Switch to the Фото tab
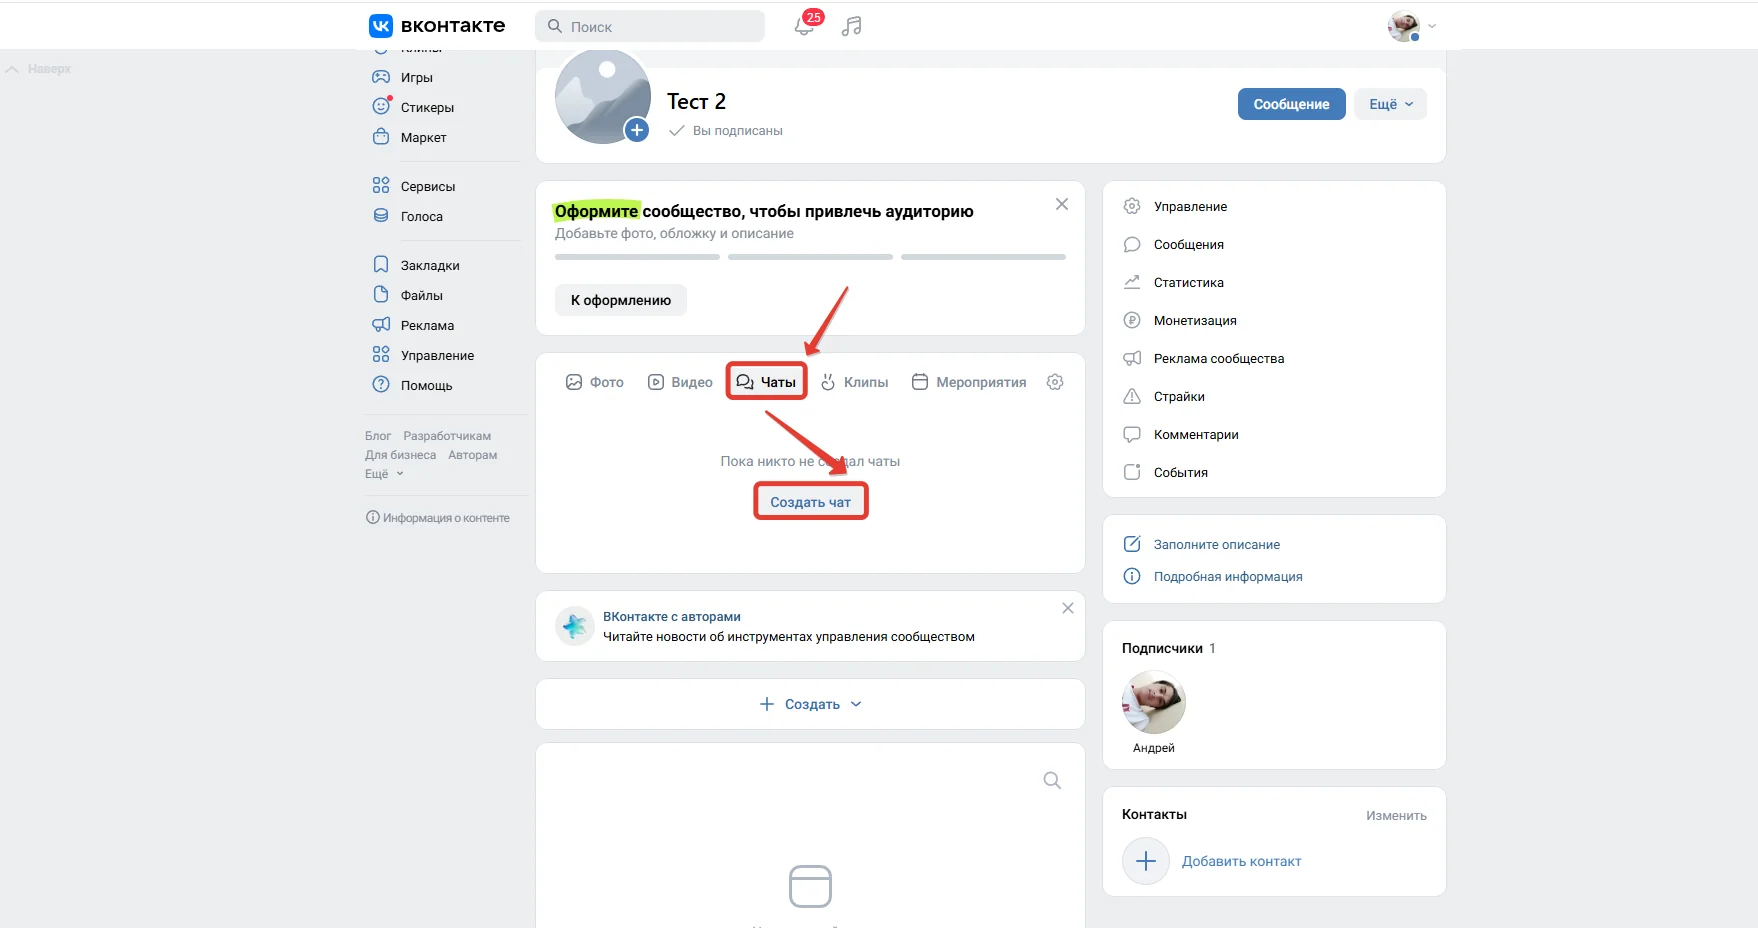This screenshot has width=1758, height=928. pyautogui.click(x=595, y=382)
